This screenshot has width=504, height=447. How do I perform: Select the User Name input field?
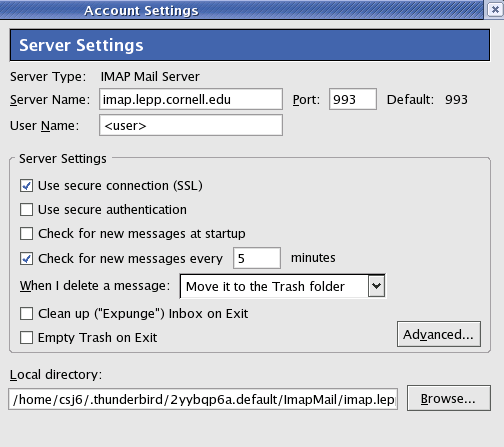coord(191,125)
